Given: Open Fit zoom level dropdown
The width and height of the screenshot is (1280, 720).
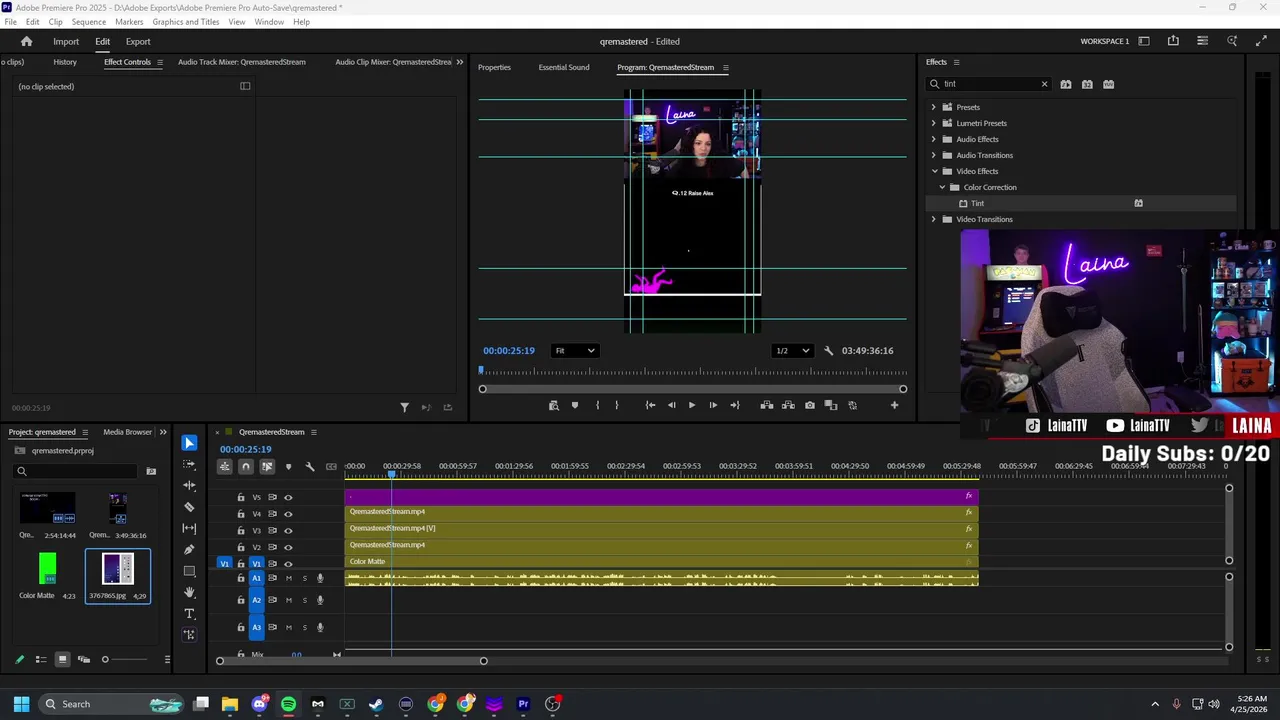Looking at the screenshot, I should pyautogui.click(x=576, y=351).
